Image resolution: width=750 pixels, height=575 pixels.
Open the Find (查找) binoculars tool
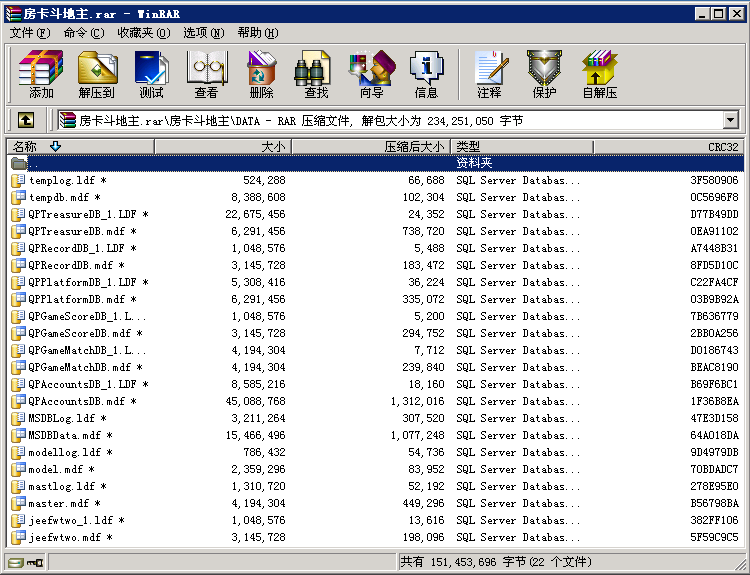coord(316,74)
